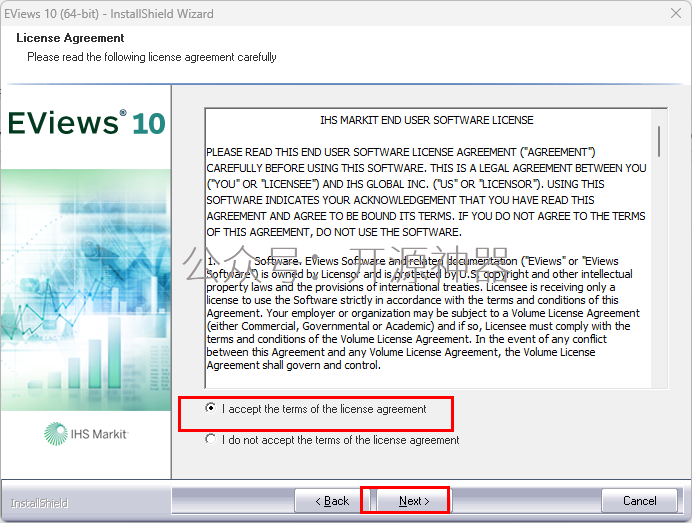Click the IHS Markit logo
Screen dimensions: 692x523
pyautogui.click(x=86, y=434)
